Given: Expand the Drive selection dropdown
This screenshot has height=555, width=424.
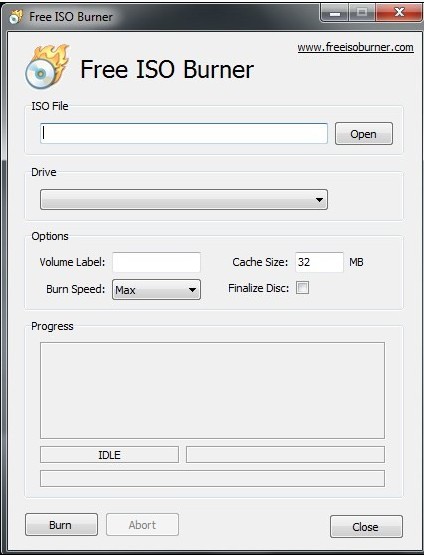Looking at the screenshot, I should click(x=184, y=200).
